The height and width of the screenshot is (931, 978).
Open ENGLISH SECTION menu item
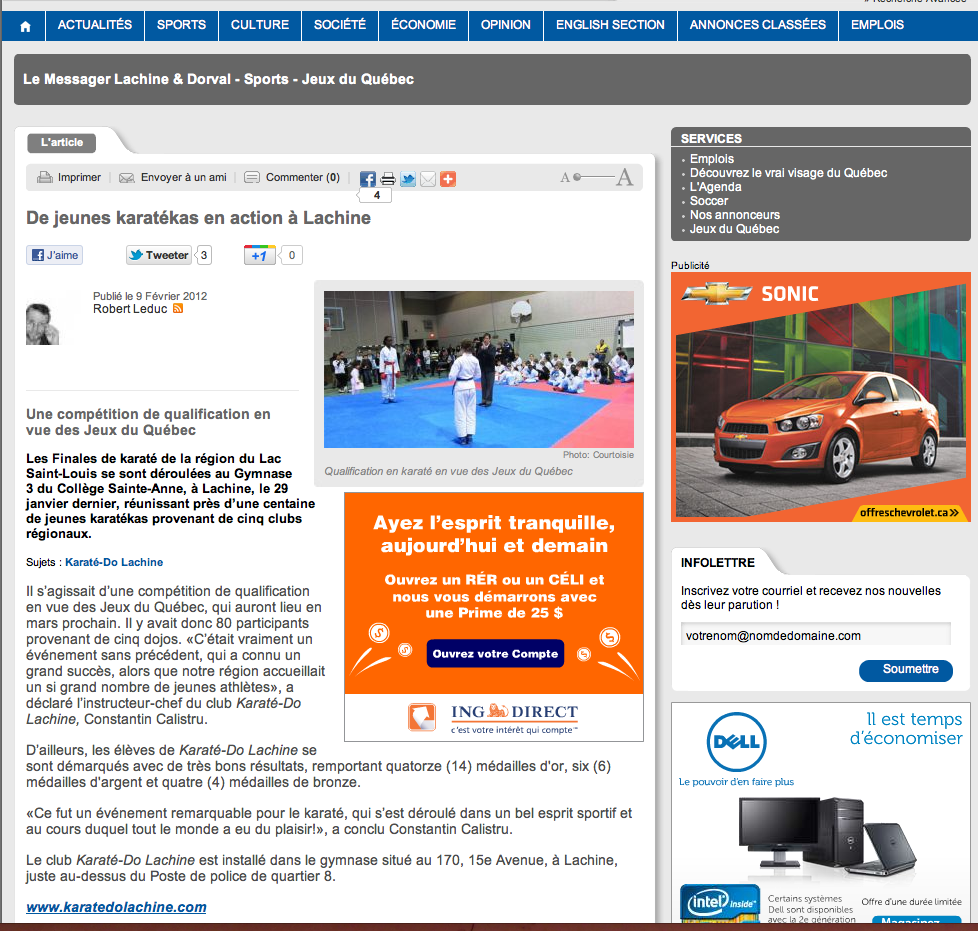click(611, 25)
